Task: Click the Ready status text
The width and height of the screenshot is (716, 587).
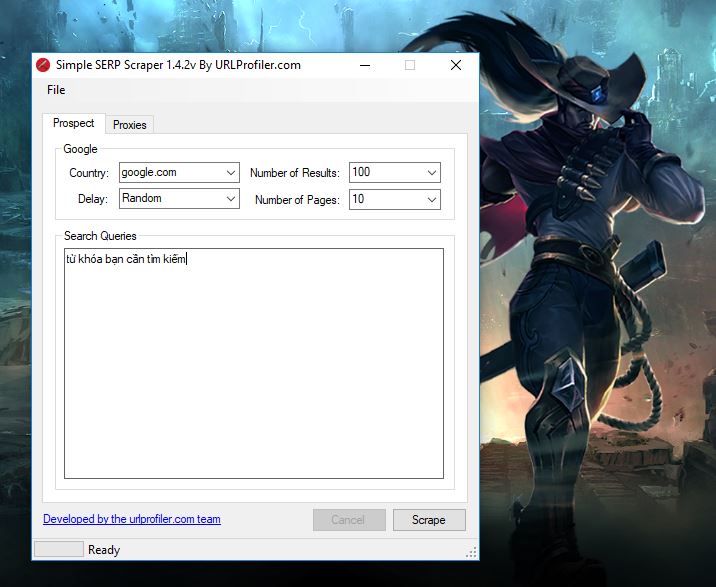Action: click(104, 550)
